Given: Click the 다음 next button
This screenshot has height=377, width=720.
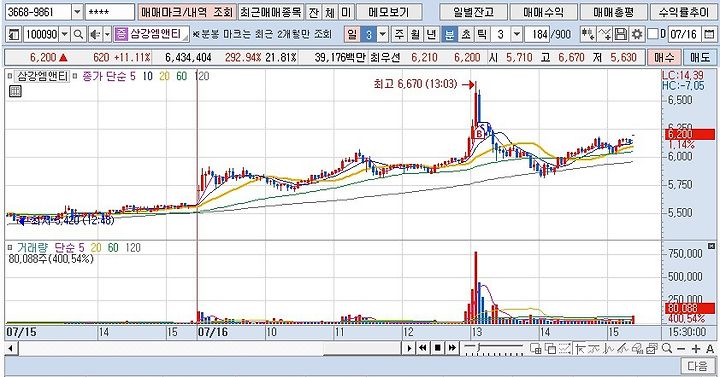Looking at the screenshot, I should pyautogui.click(x=698, y=366).
